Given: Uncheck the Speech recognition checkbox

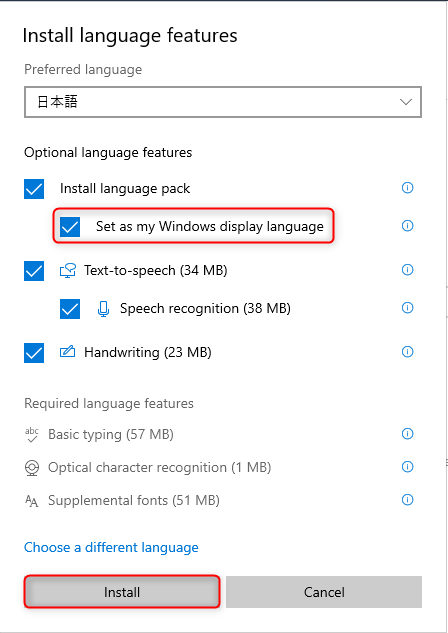Looking at the screenshot, I should 70,309.
